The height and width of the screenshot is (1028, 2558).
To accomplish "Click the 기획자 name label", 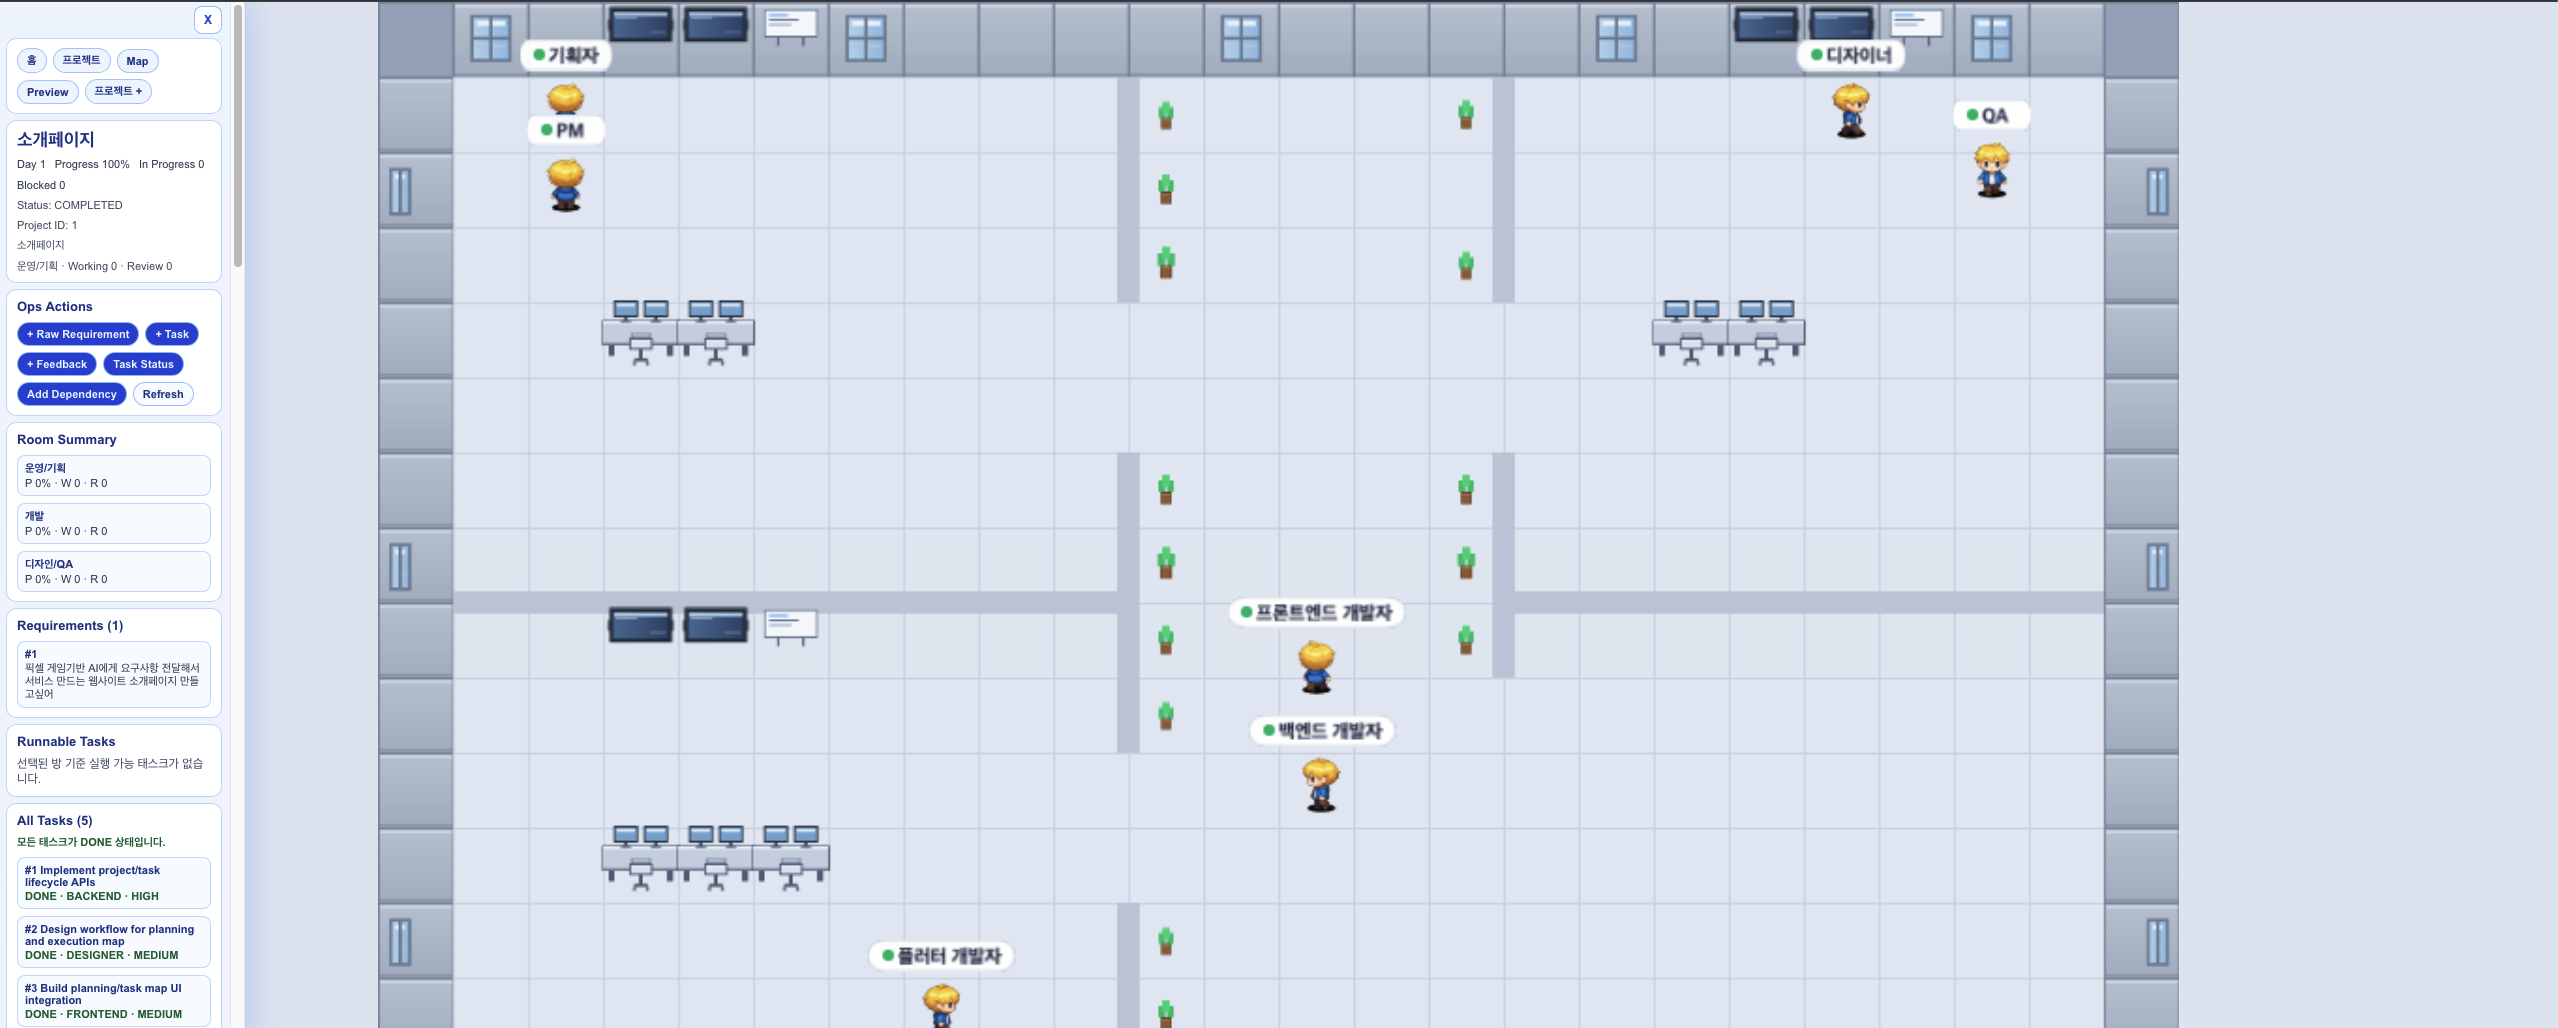I will [x=566, y=55].
